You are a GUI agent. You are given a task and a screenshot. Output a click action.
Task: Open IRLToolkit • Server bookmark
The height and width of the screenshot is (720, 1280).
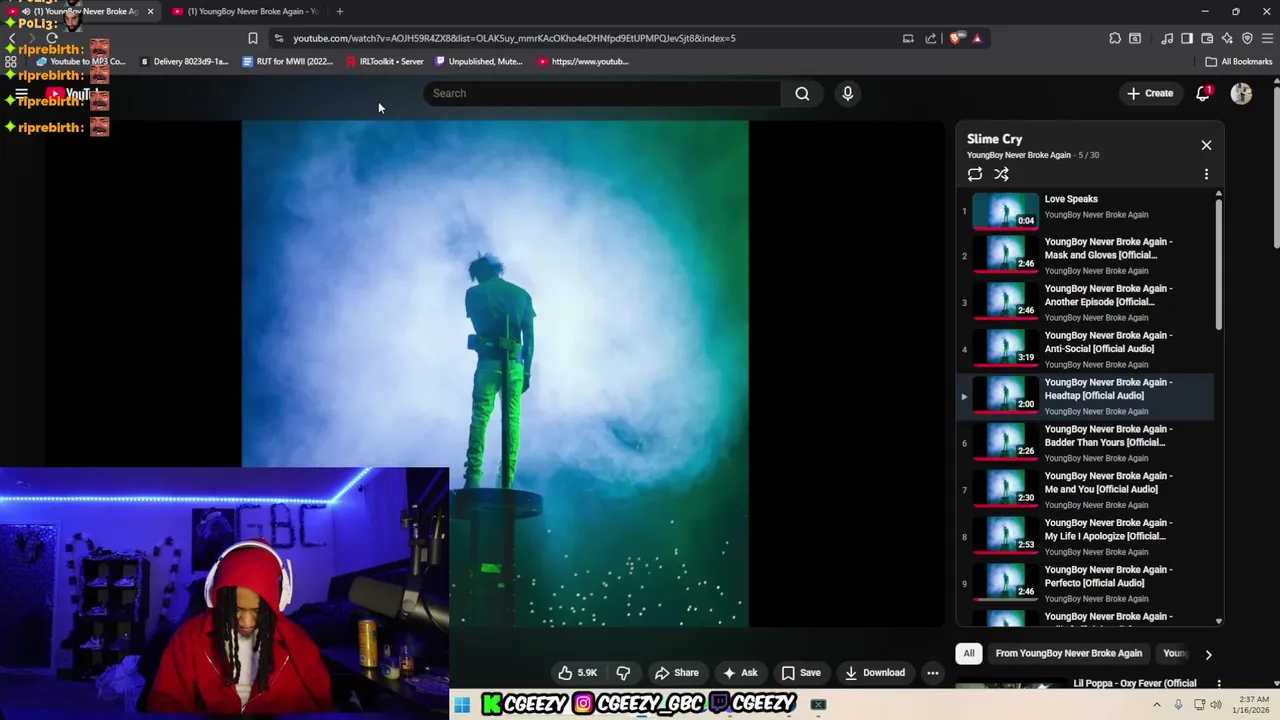383,61
